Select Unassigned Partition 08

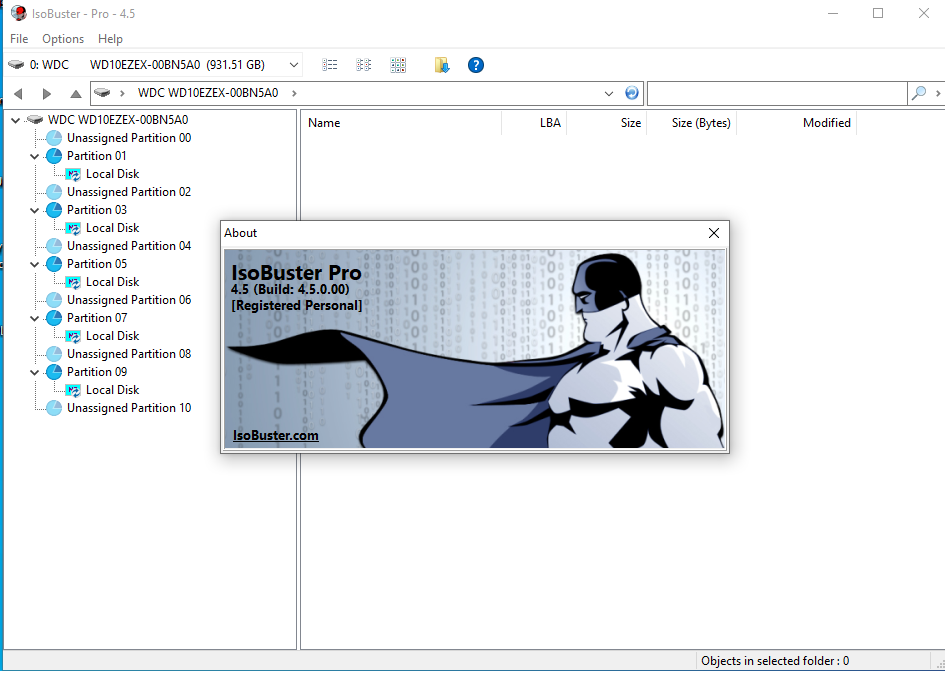129,354
